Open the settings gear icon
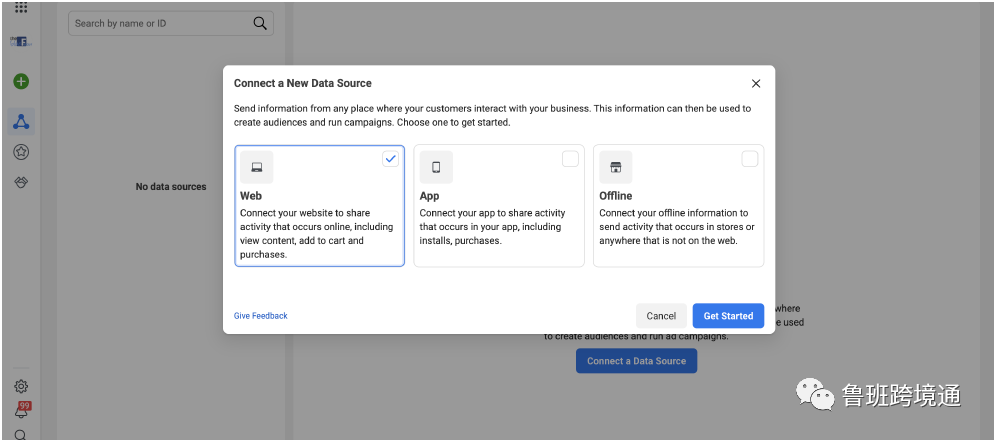Screen dimensions: 994x440 [x=21, y=386]
